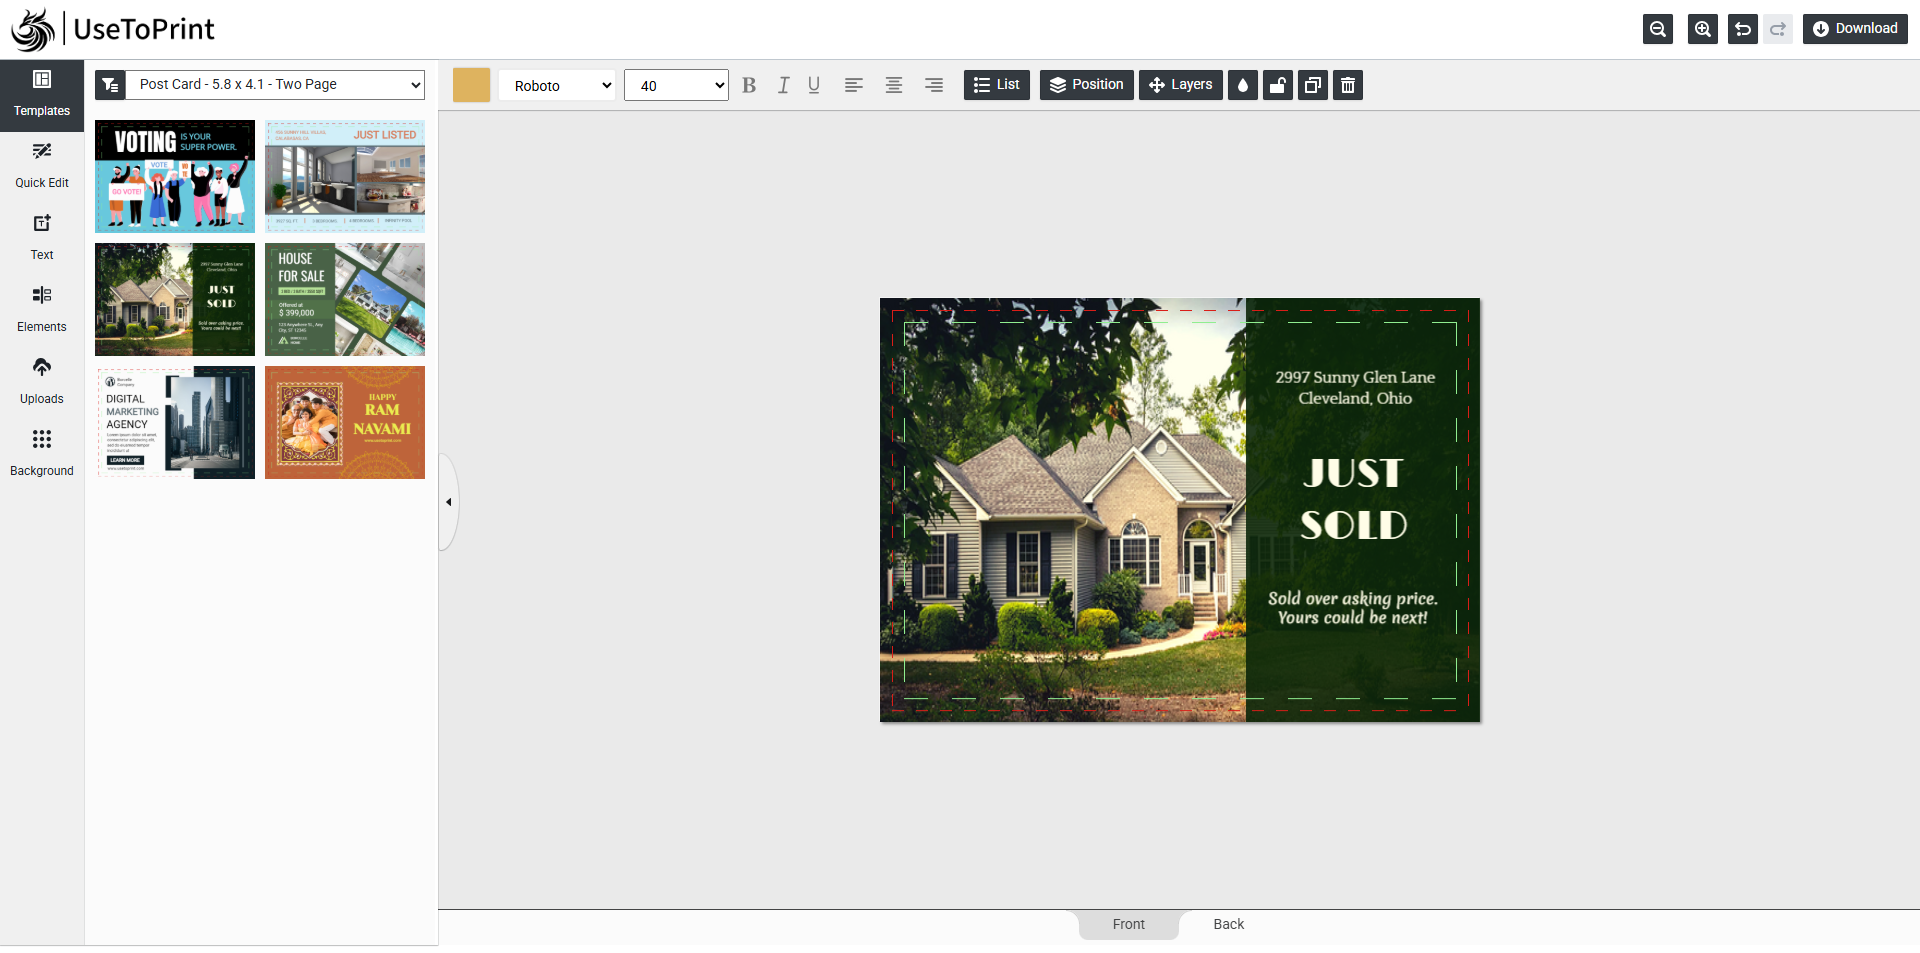Open the opacity droplet tool
The image size is (1920, 953).
(1243, 85)
